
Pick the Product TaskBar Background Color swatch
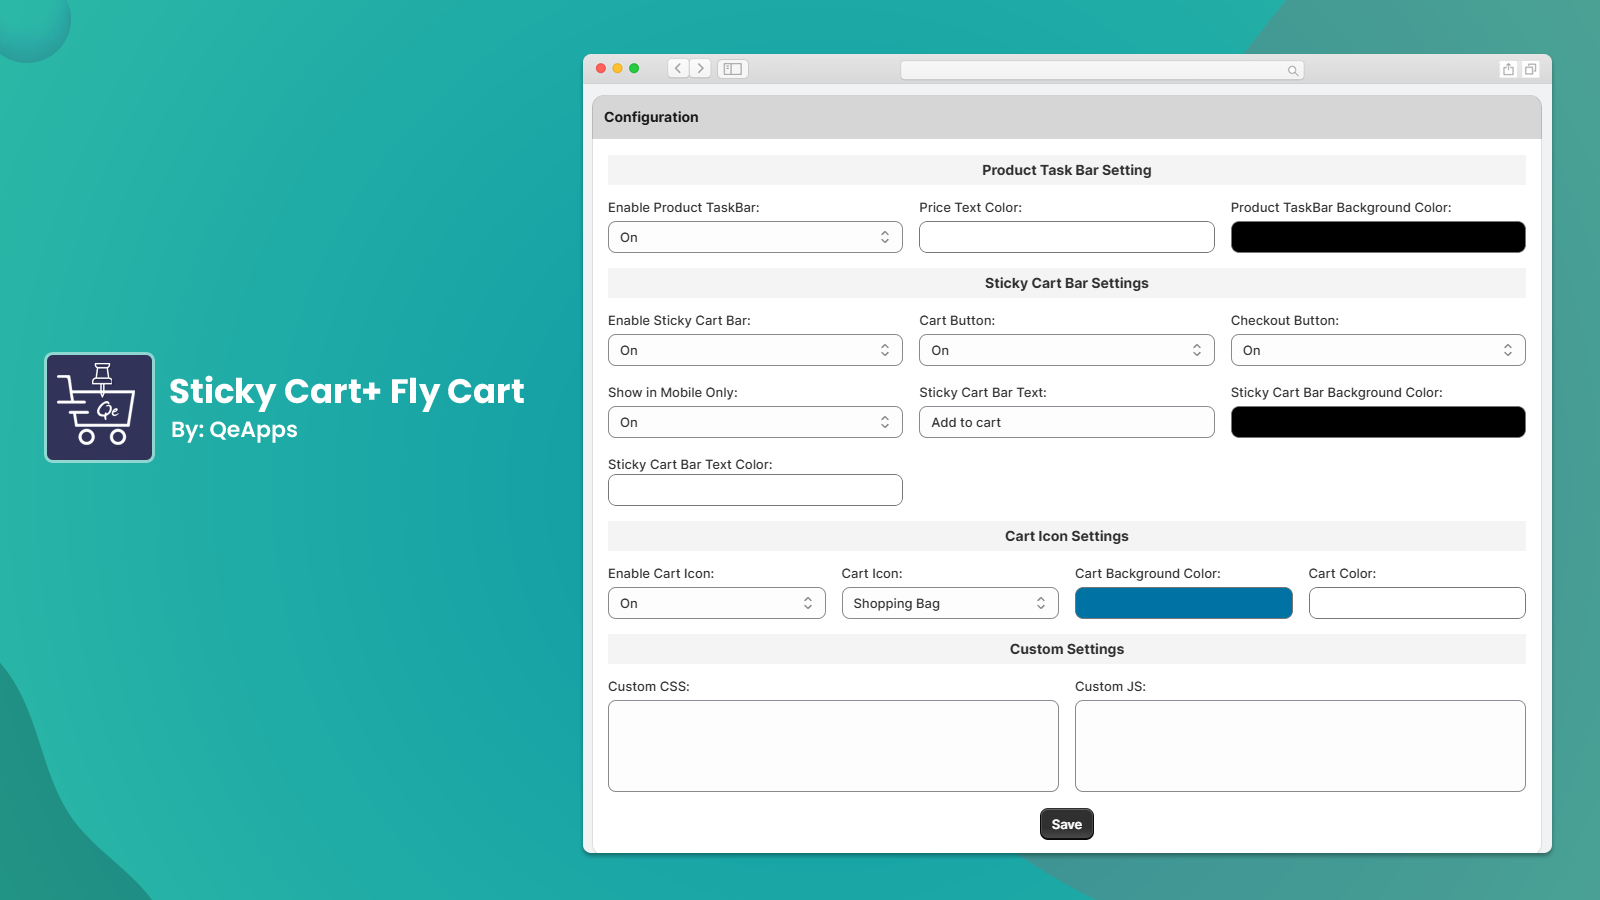coord(1378,237)
